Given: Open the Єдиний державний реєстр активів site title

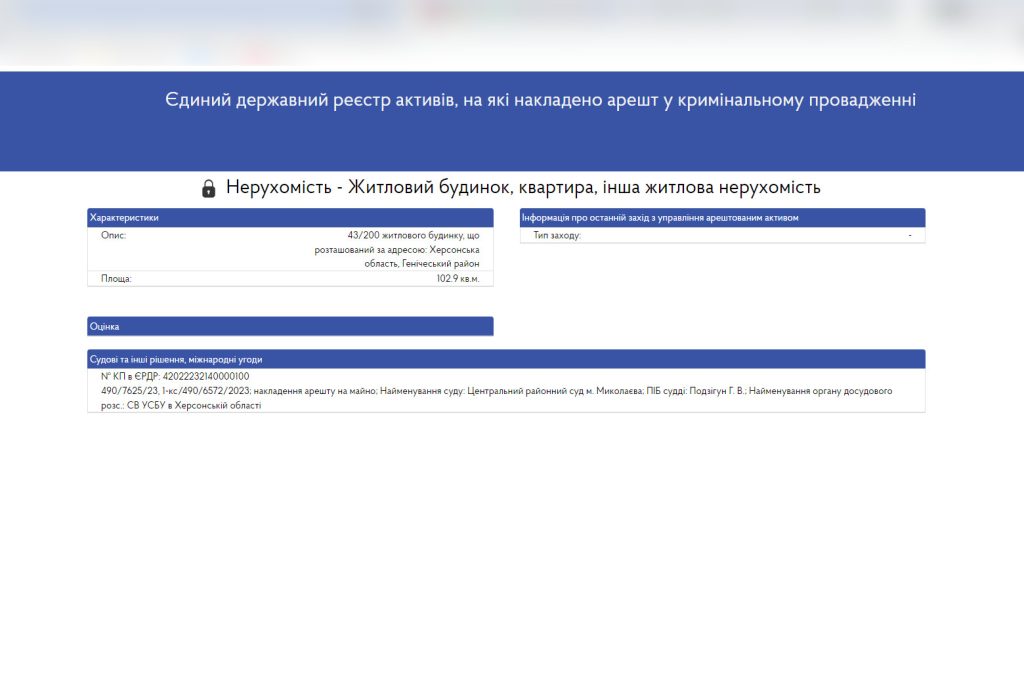Looking at the screenshot, I should click(x=540, y=100).
